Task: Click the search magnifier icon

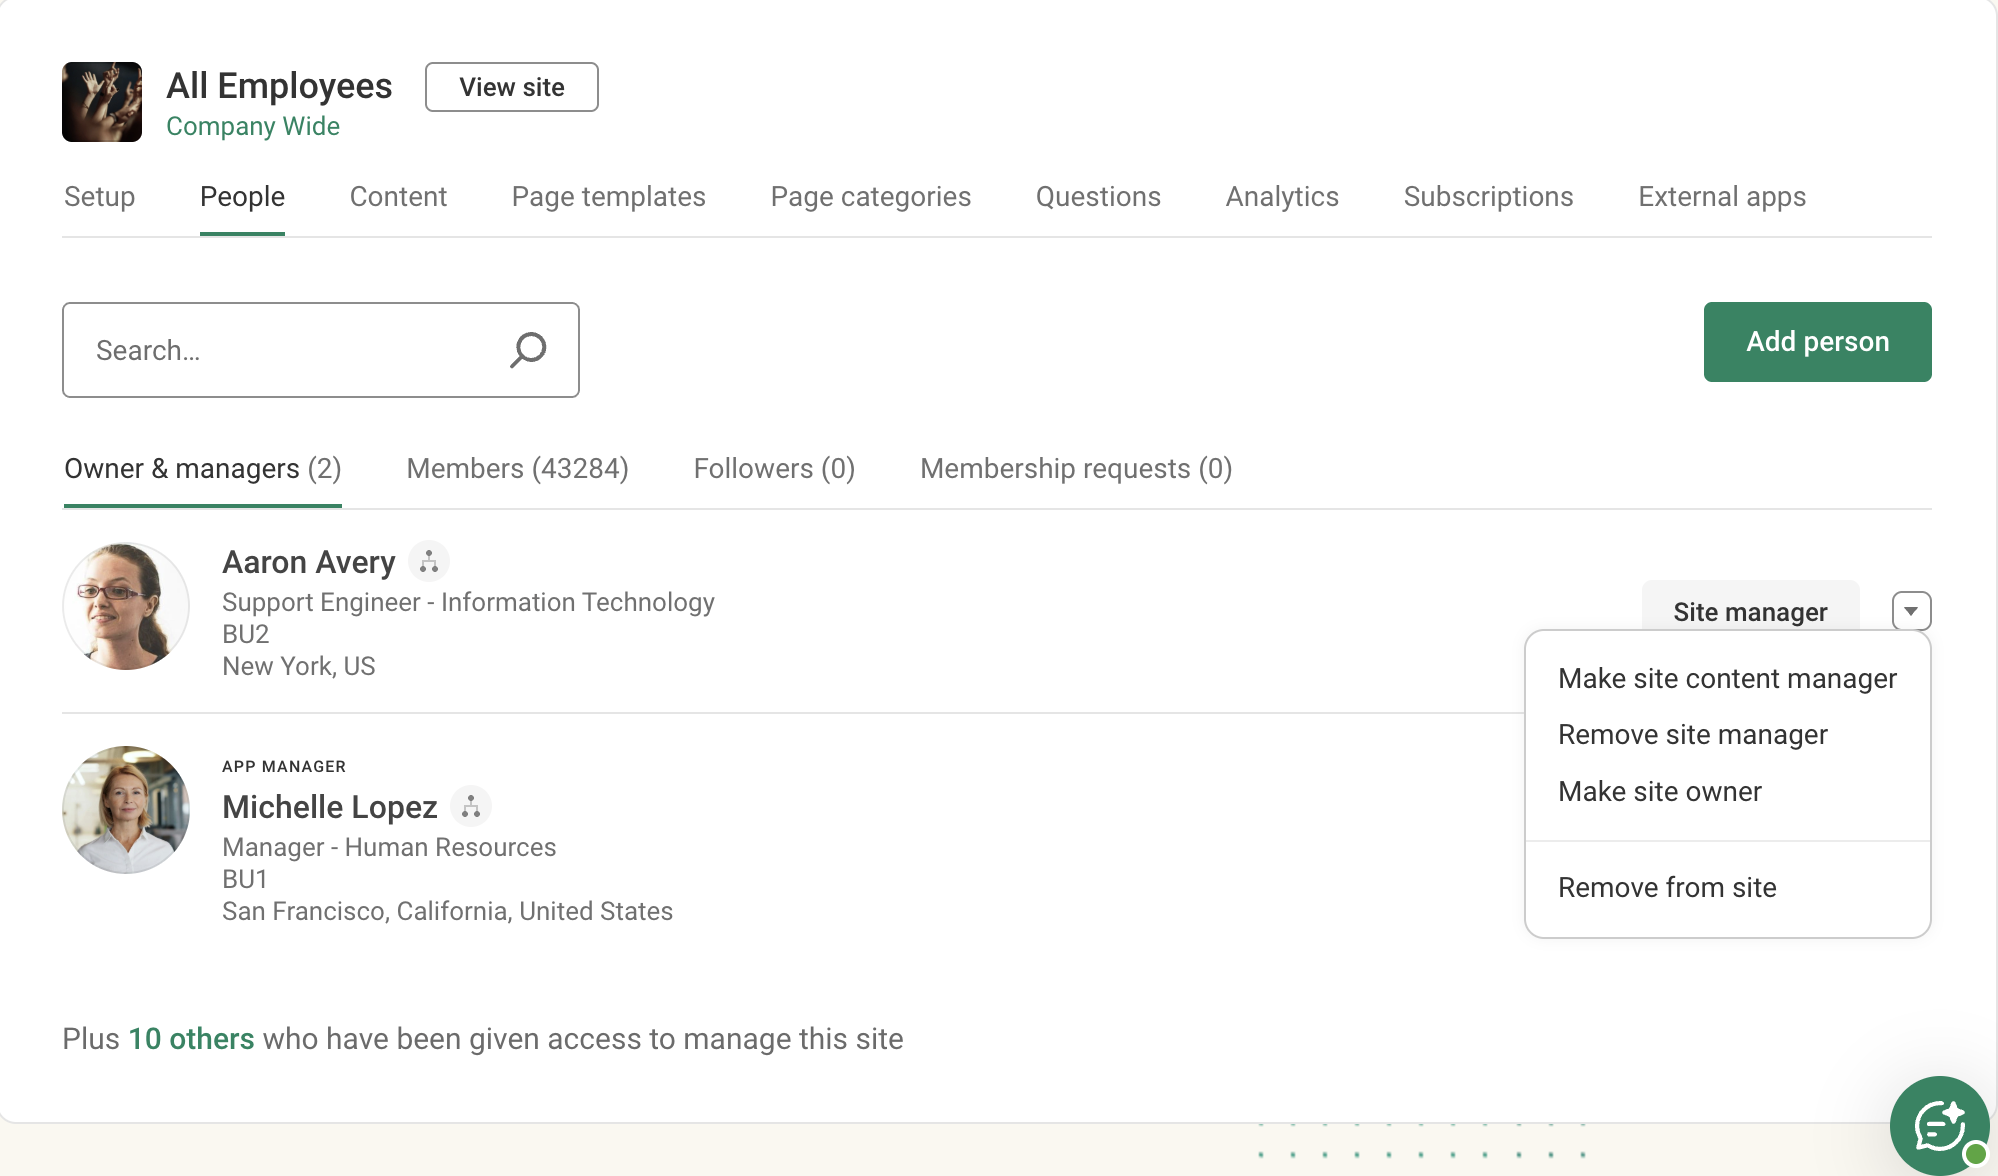Action: point(527,349)
